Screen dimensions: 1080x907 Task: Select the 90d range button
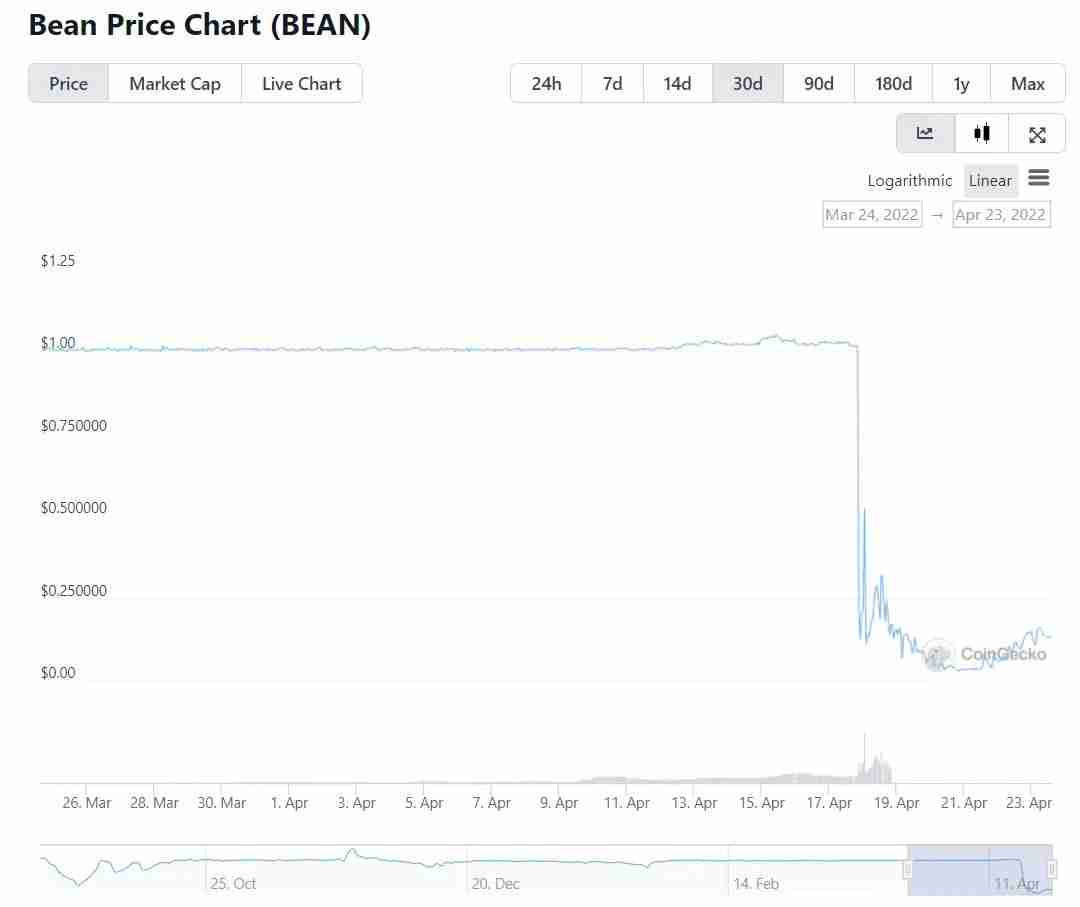(819, 84)
